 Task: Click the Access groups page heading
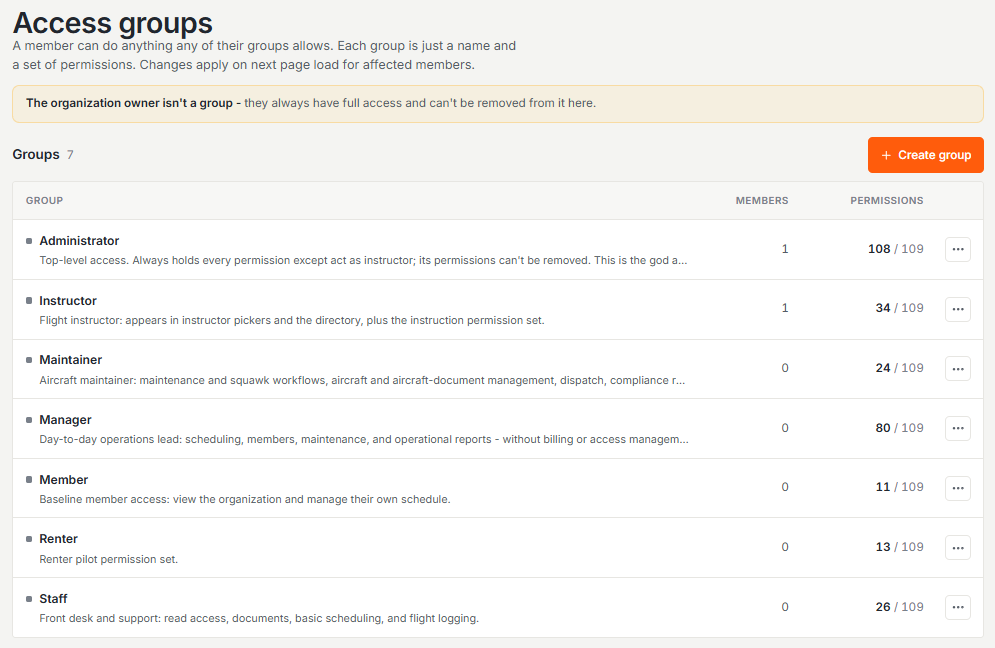point(112,23)
